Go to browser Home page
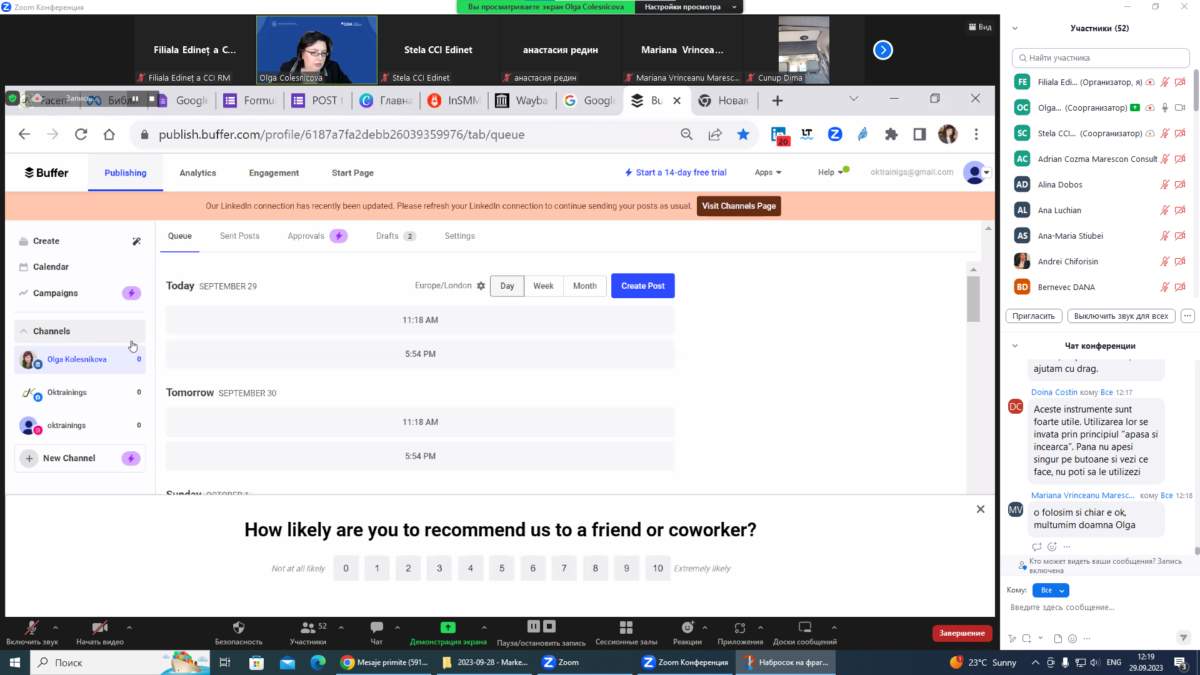 point(109,134)
